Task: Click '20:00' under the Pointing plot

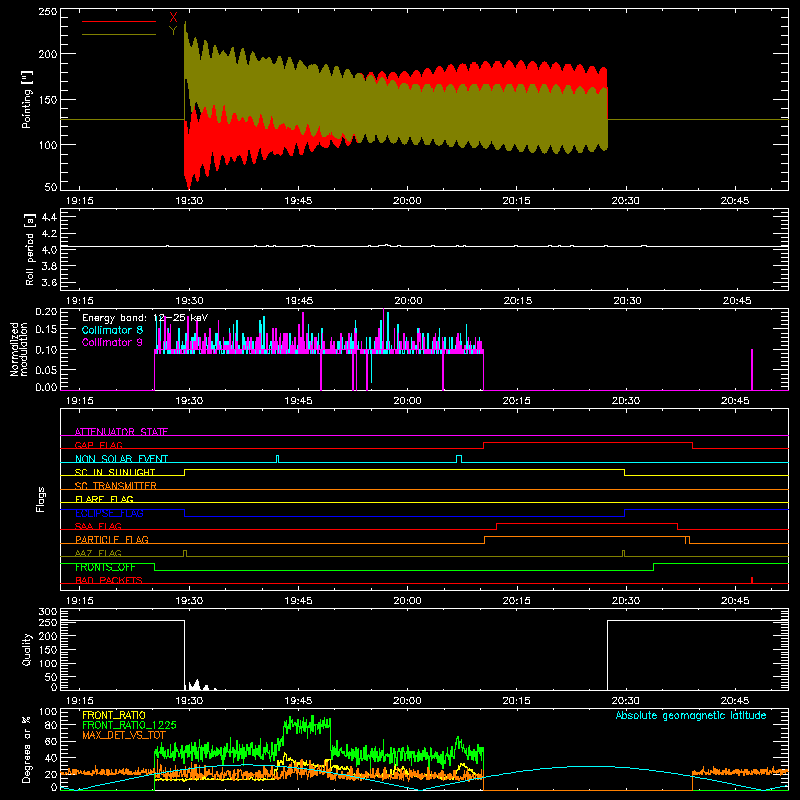Action: pyautogui.click(x=407, y=201)
